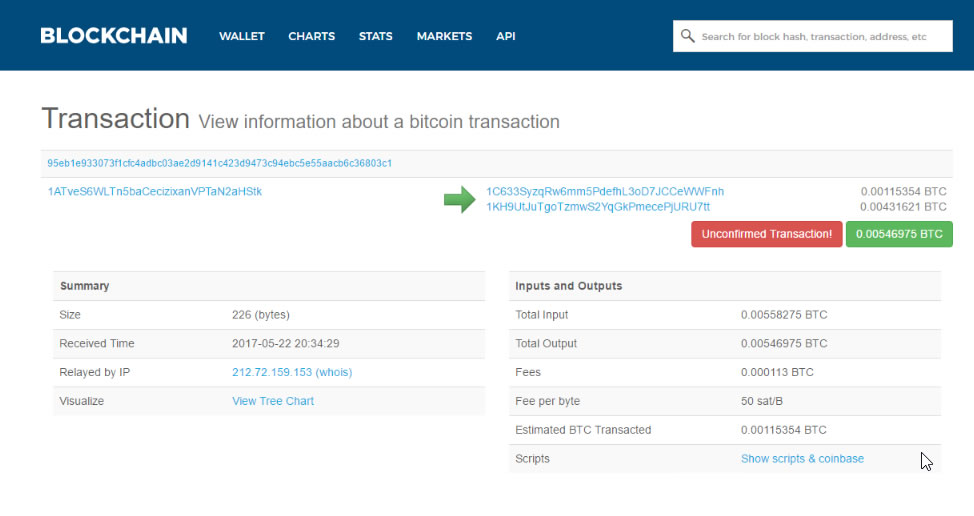Open the WALLET menu item
This screenshot has width=974, height=516.
pyautogui.click(x=242, y=37)
